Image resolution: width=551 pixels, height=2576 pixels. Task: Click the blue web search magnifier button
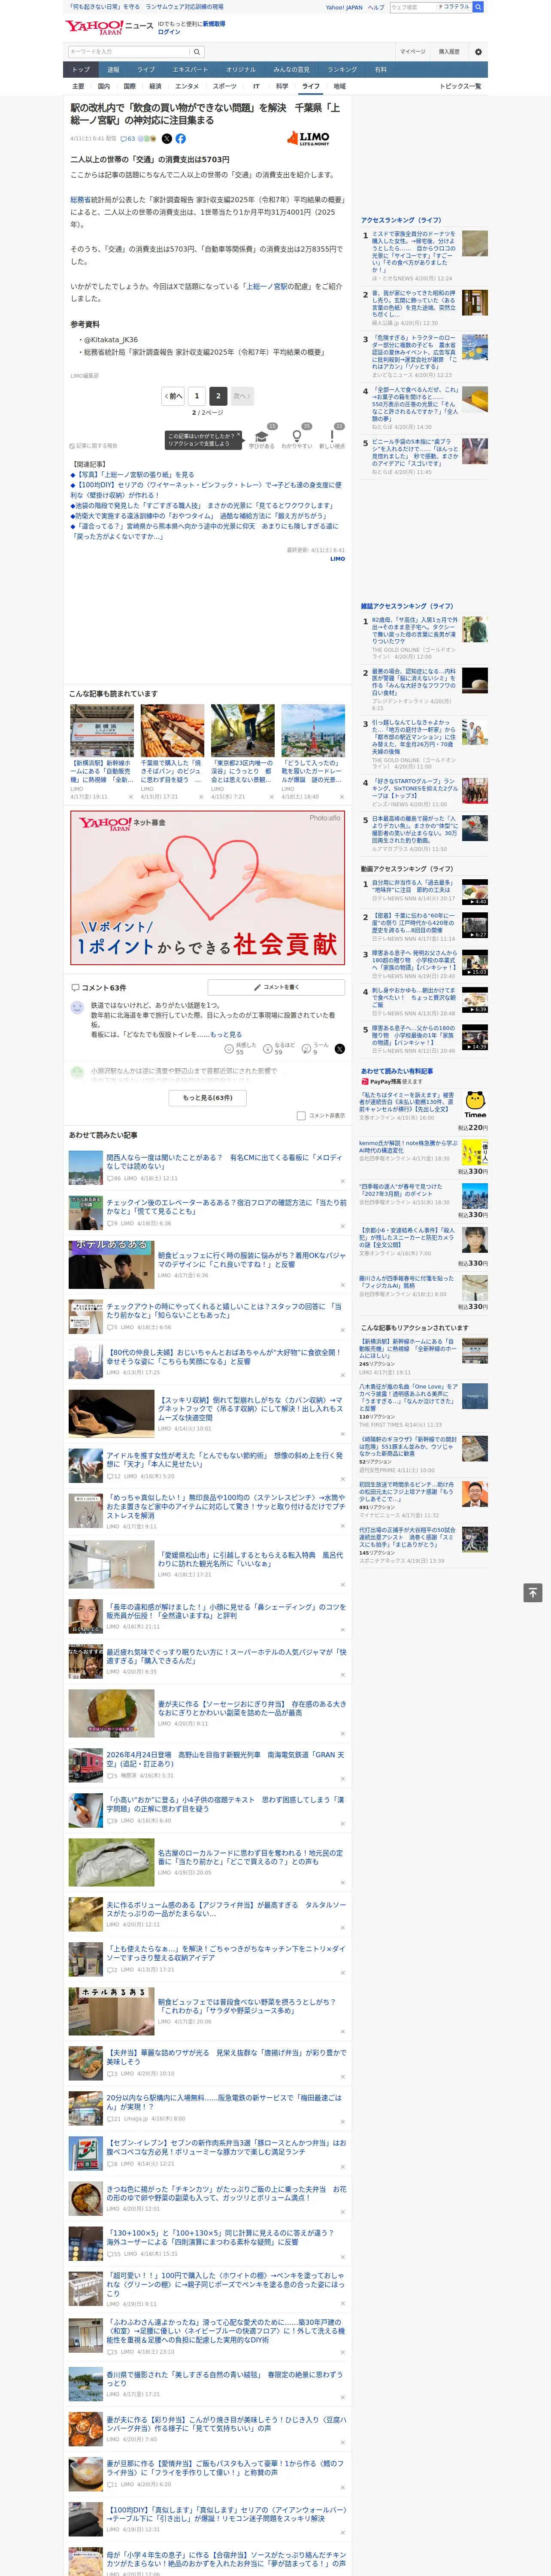478,7
